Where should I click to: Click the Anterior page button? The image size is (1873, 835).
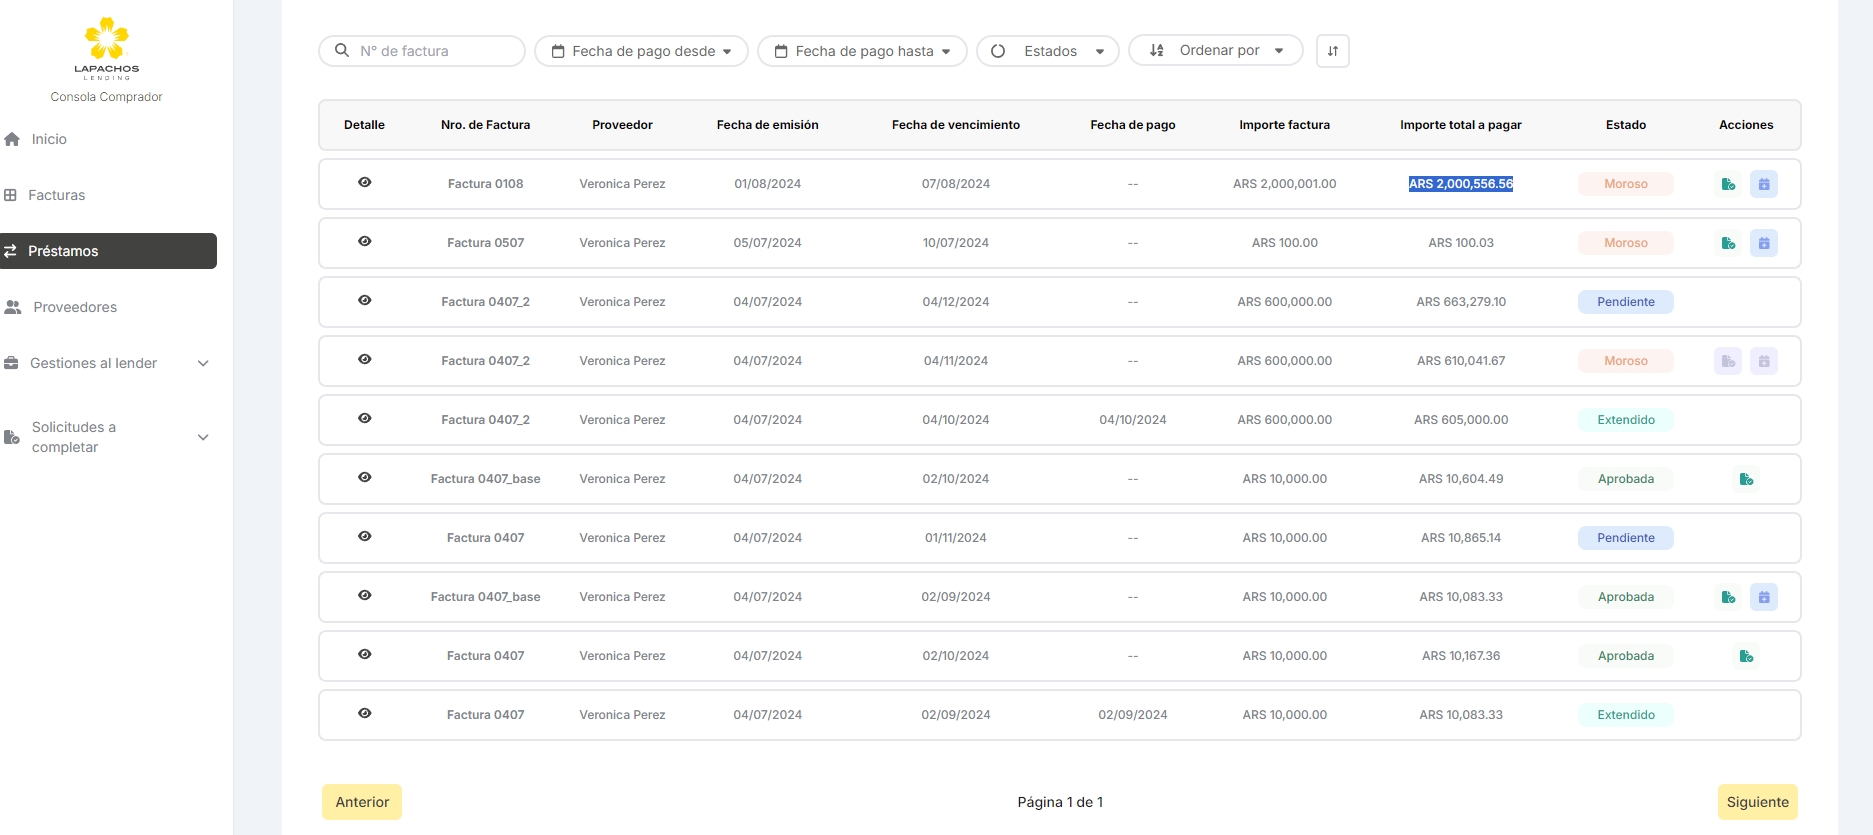pyautogui.click(x=362, y=802)
